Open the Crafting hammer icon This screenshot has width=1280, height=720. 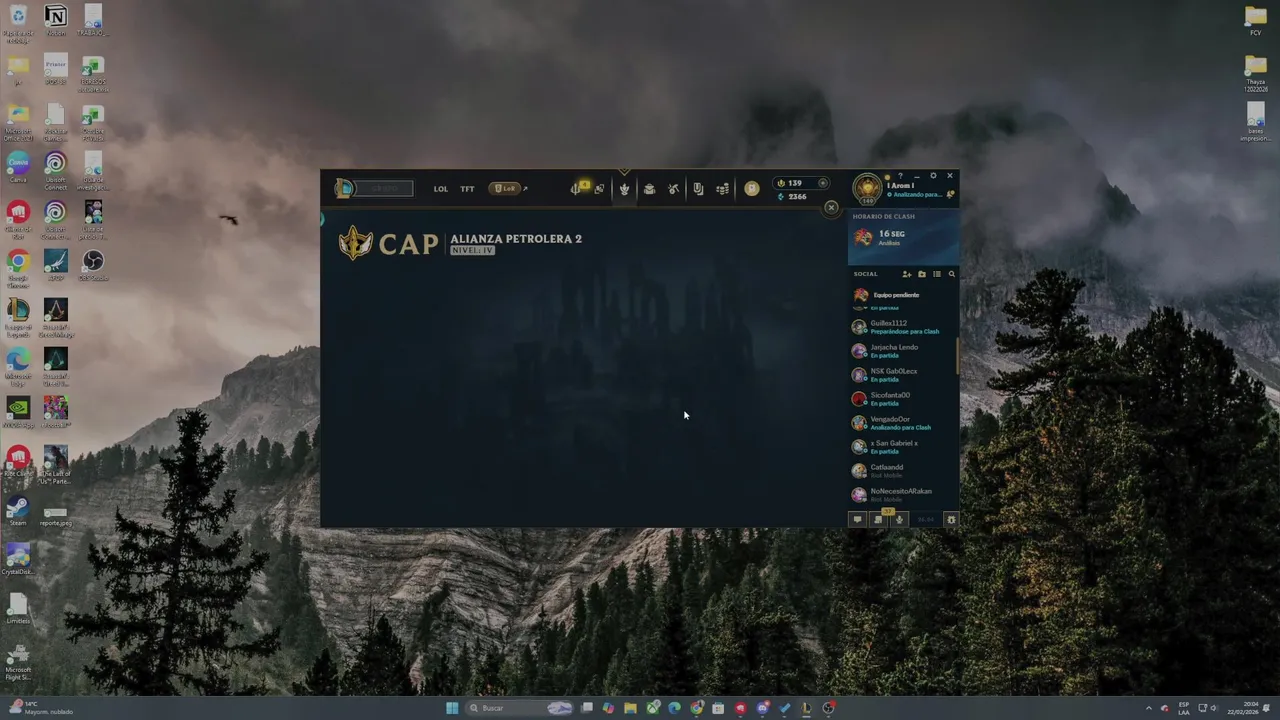[673, 189]
